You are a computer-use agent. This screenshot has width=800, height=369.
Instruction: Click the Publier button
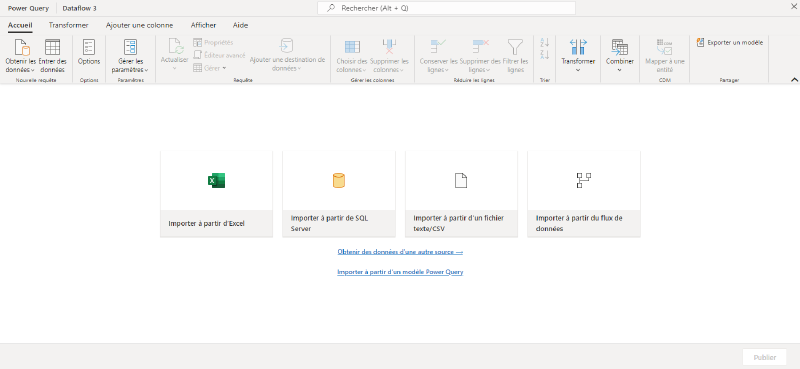click(x=764, y=357)
